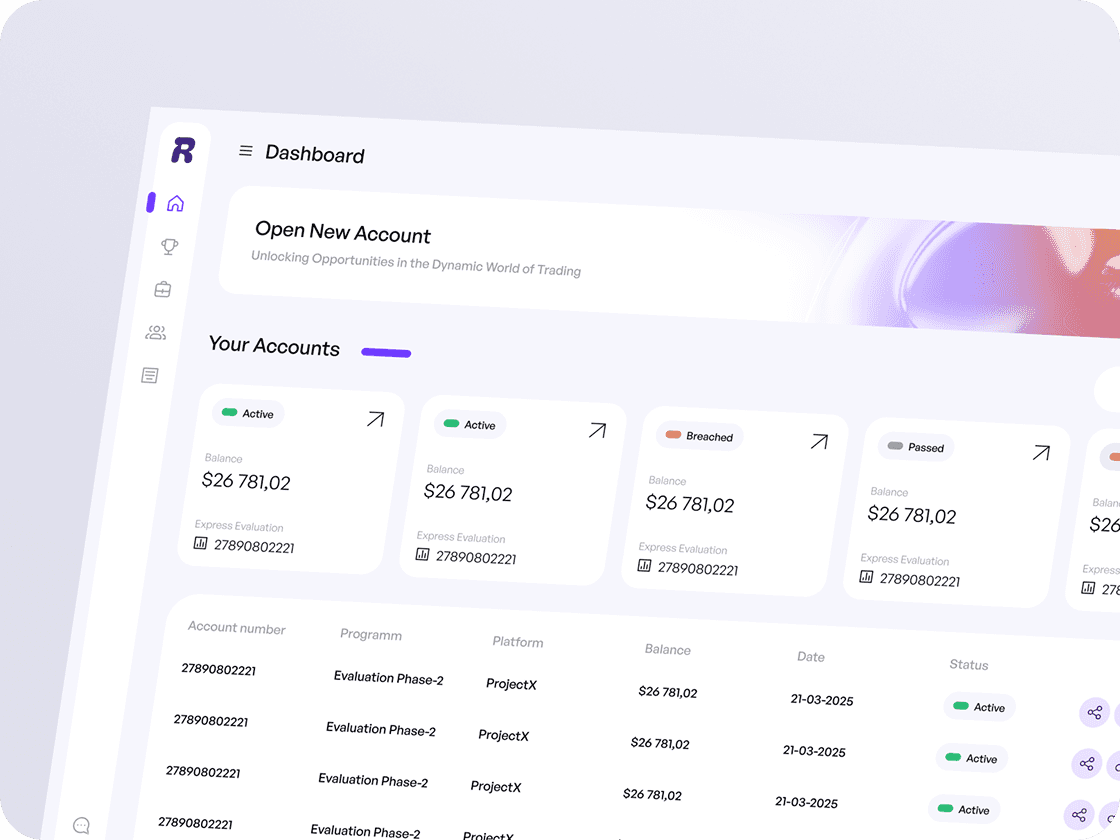Select date 21-03-2025 in first table row
The height and width of the screenshot is (840, 1120).
[x=822, y=700]
